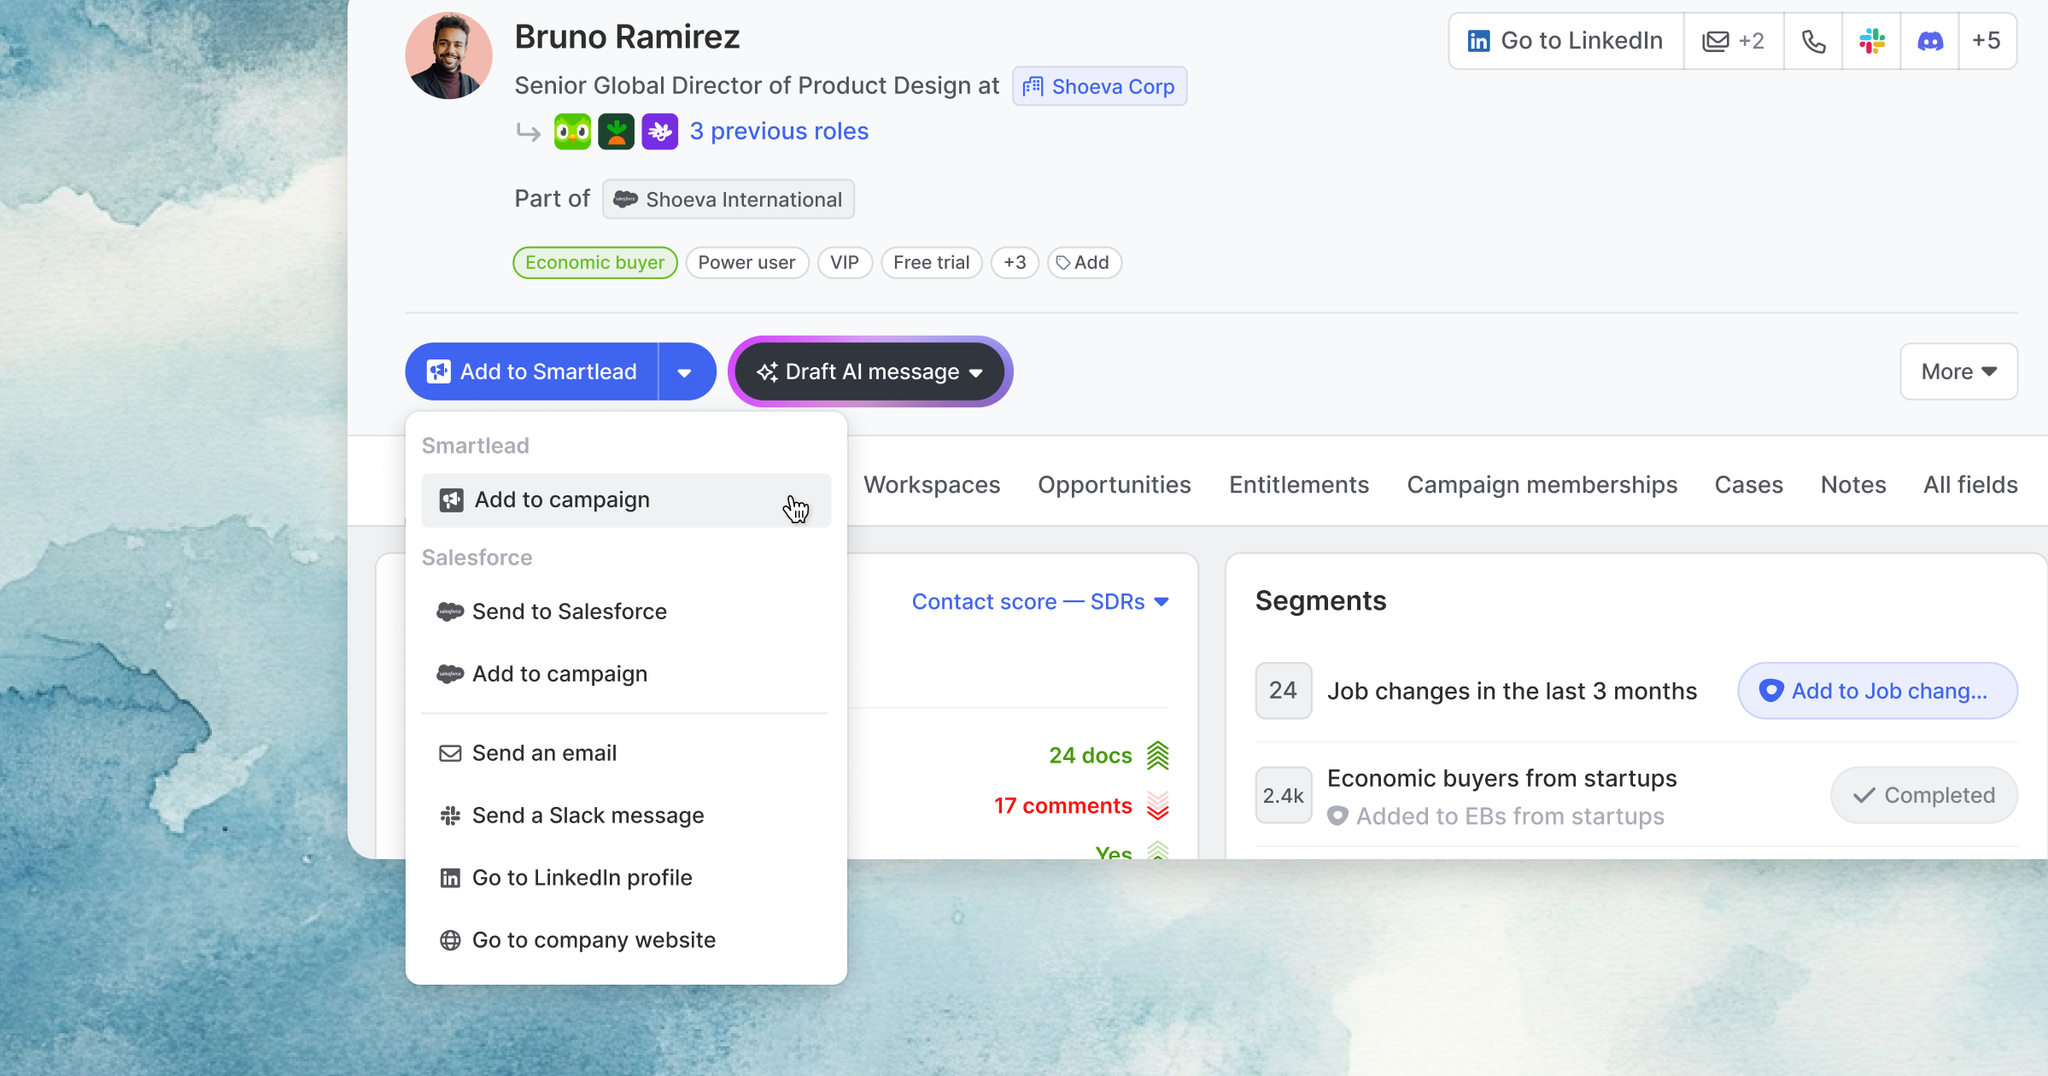2048x1076 pixels.
Task: Click Economic buyers from startups segment
Action: coord(1501,778)
